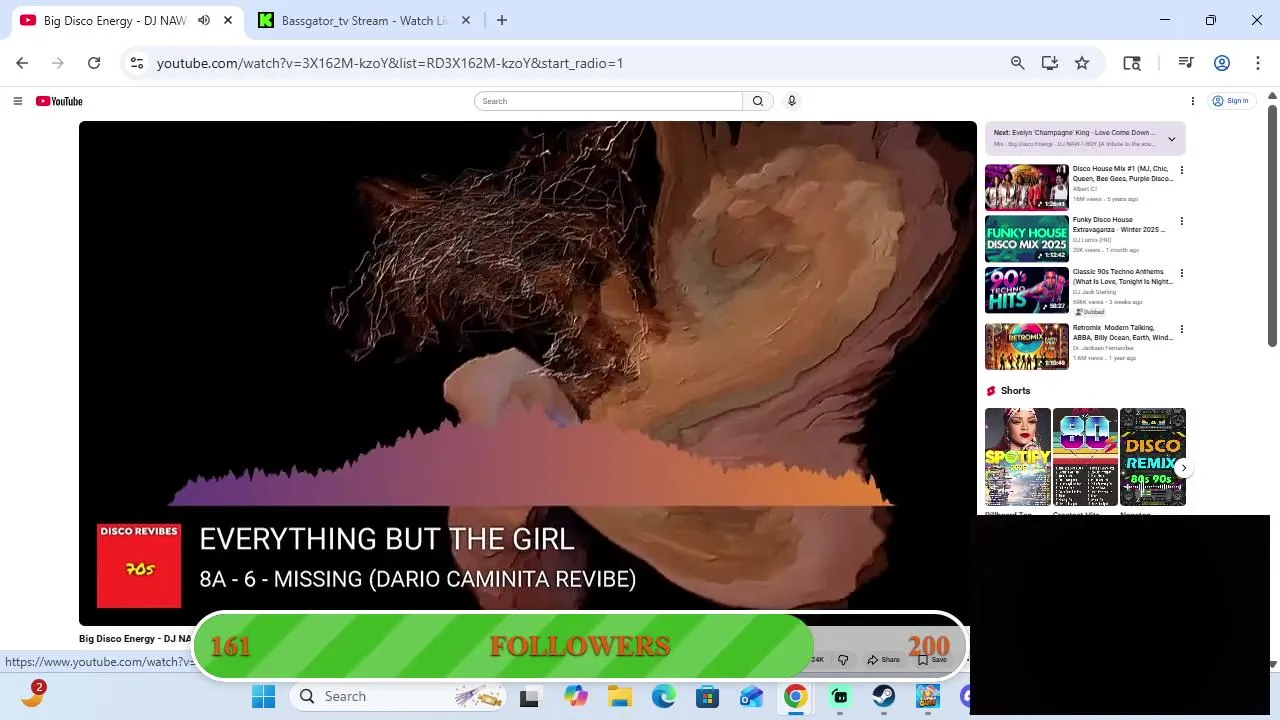The image size is (1280, 720).
Task: Click the install app icon in address bar
Action: 1049,63
